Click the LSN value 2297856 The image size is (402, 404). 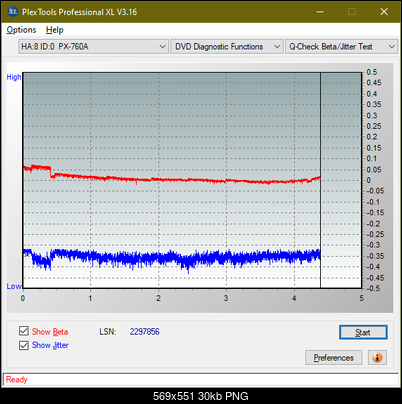pos(145,332)
